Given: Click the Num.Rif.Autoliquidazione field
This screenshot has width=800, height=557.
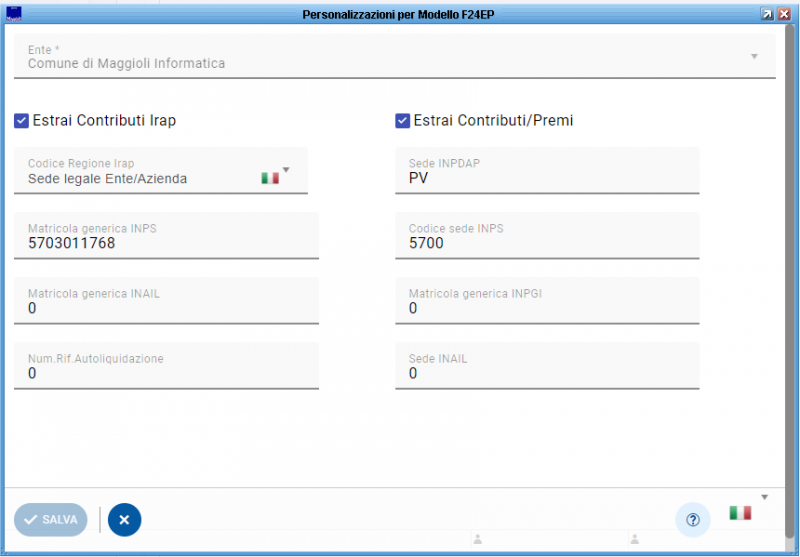Looking at the screenshot, I should (x=166, y=373).
